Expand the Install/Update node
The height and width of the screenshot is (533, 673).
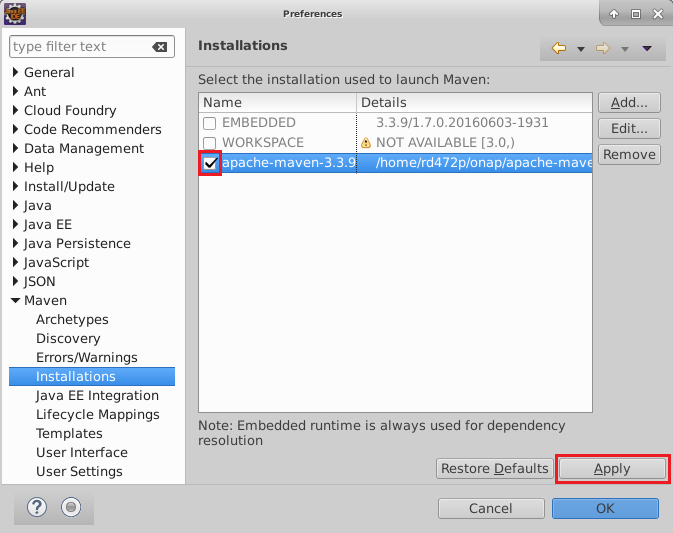pos(15,186)
